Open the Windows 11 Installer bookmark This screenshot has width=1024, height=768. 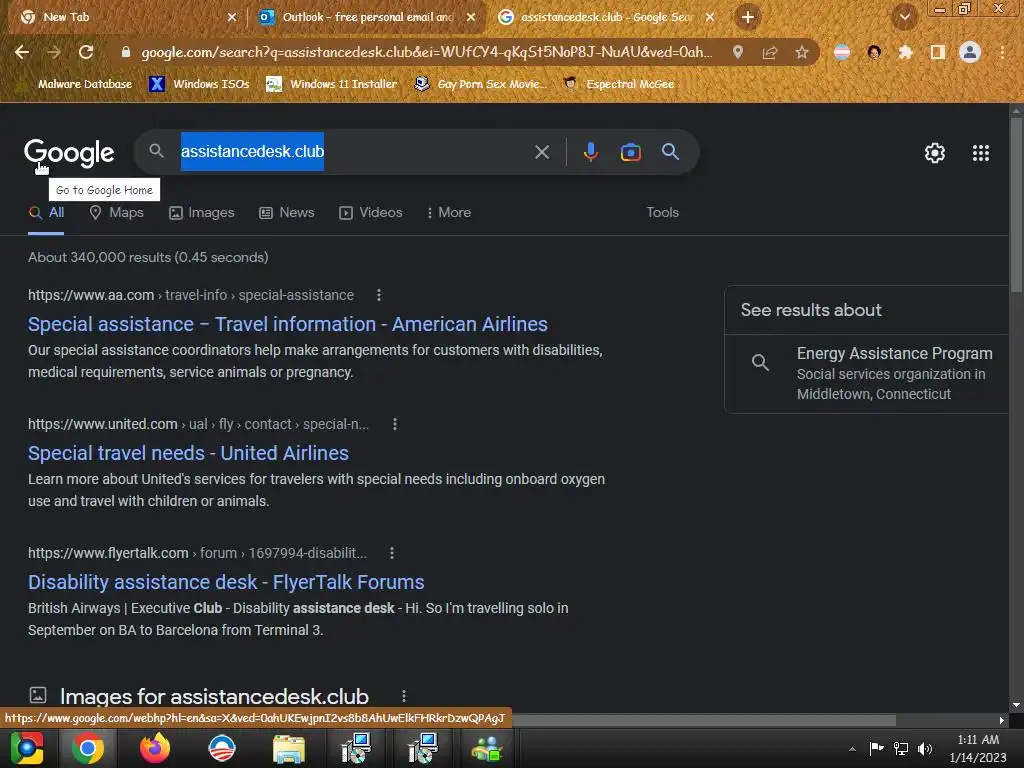coord(332,84)
